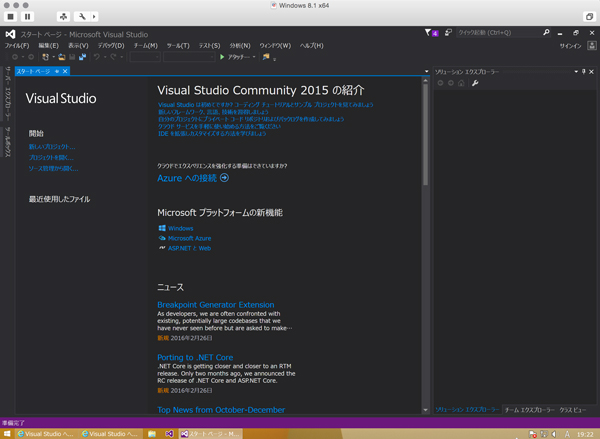Viewport: 600px width, 439px height.
Task: Click the プロジェクトを開く... link
Action: 51,157
